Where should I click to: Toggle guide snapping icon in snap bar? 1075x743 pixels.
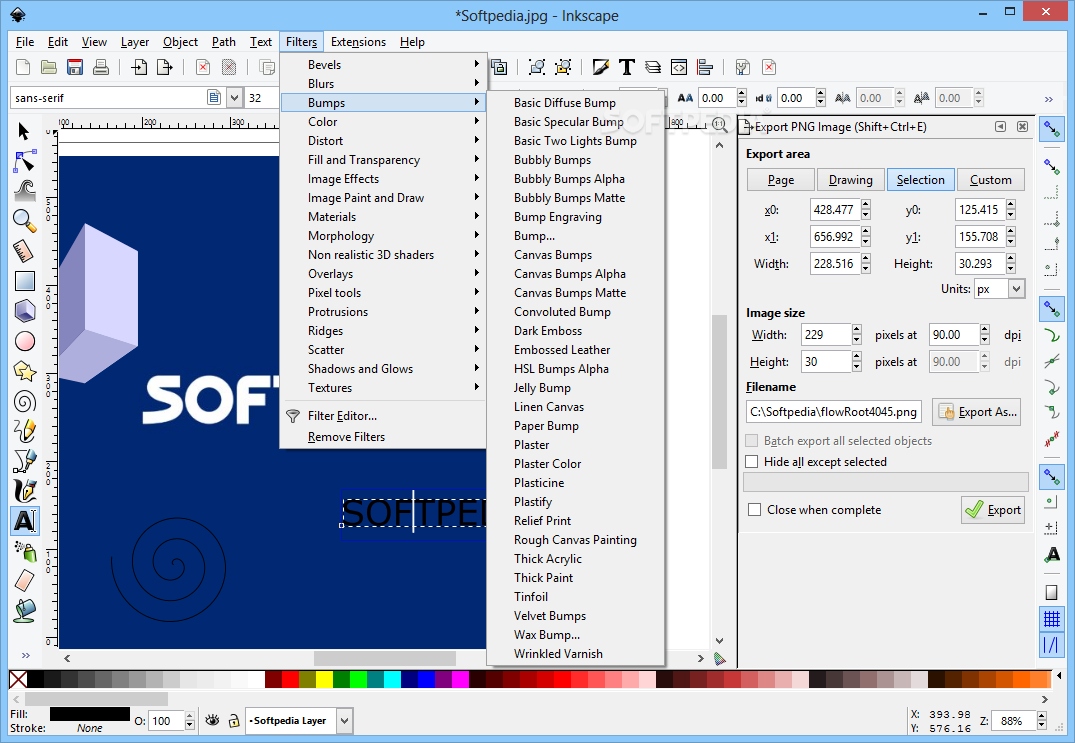click(1052, 644)
